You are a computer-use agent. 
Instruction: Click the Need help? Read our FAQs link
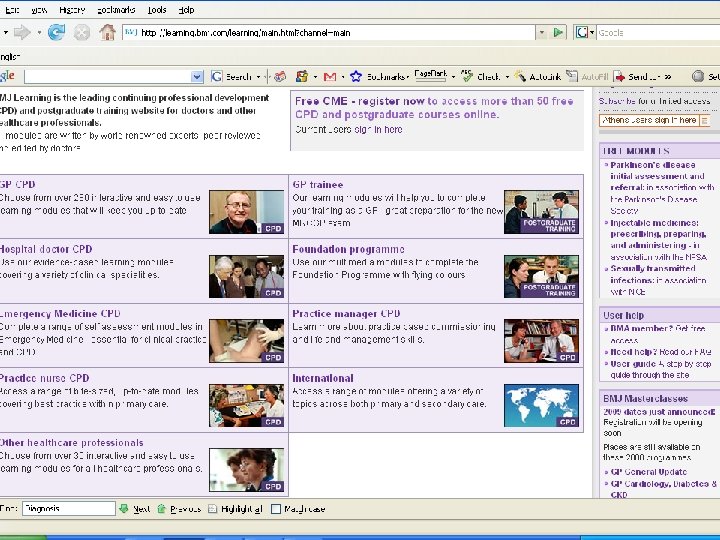click(661, 352)
